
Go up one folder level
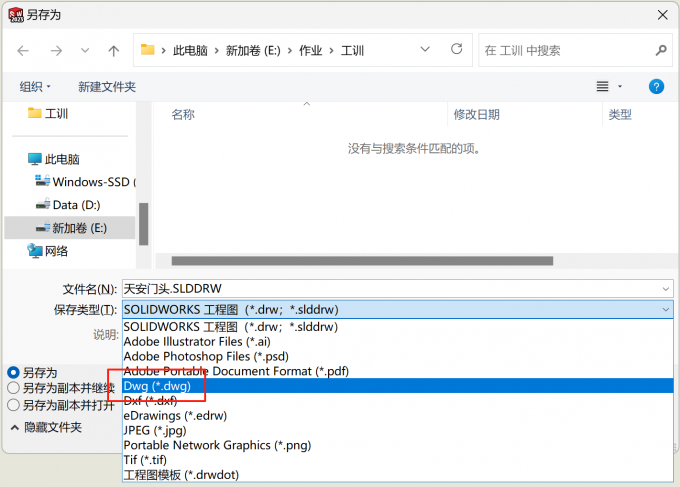[x=114, y=51]
